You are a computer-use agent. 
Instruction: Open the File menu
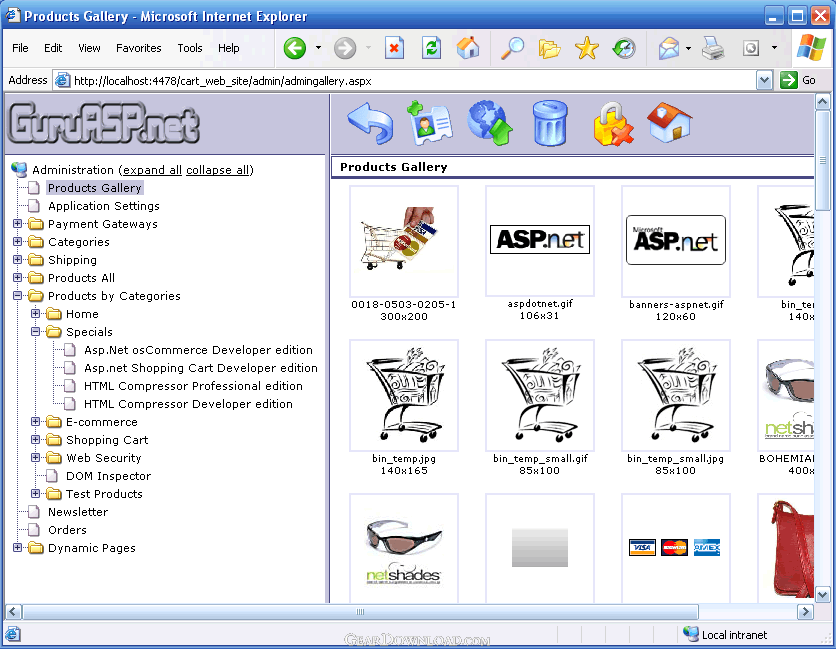(20, 48)
